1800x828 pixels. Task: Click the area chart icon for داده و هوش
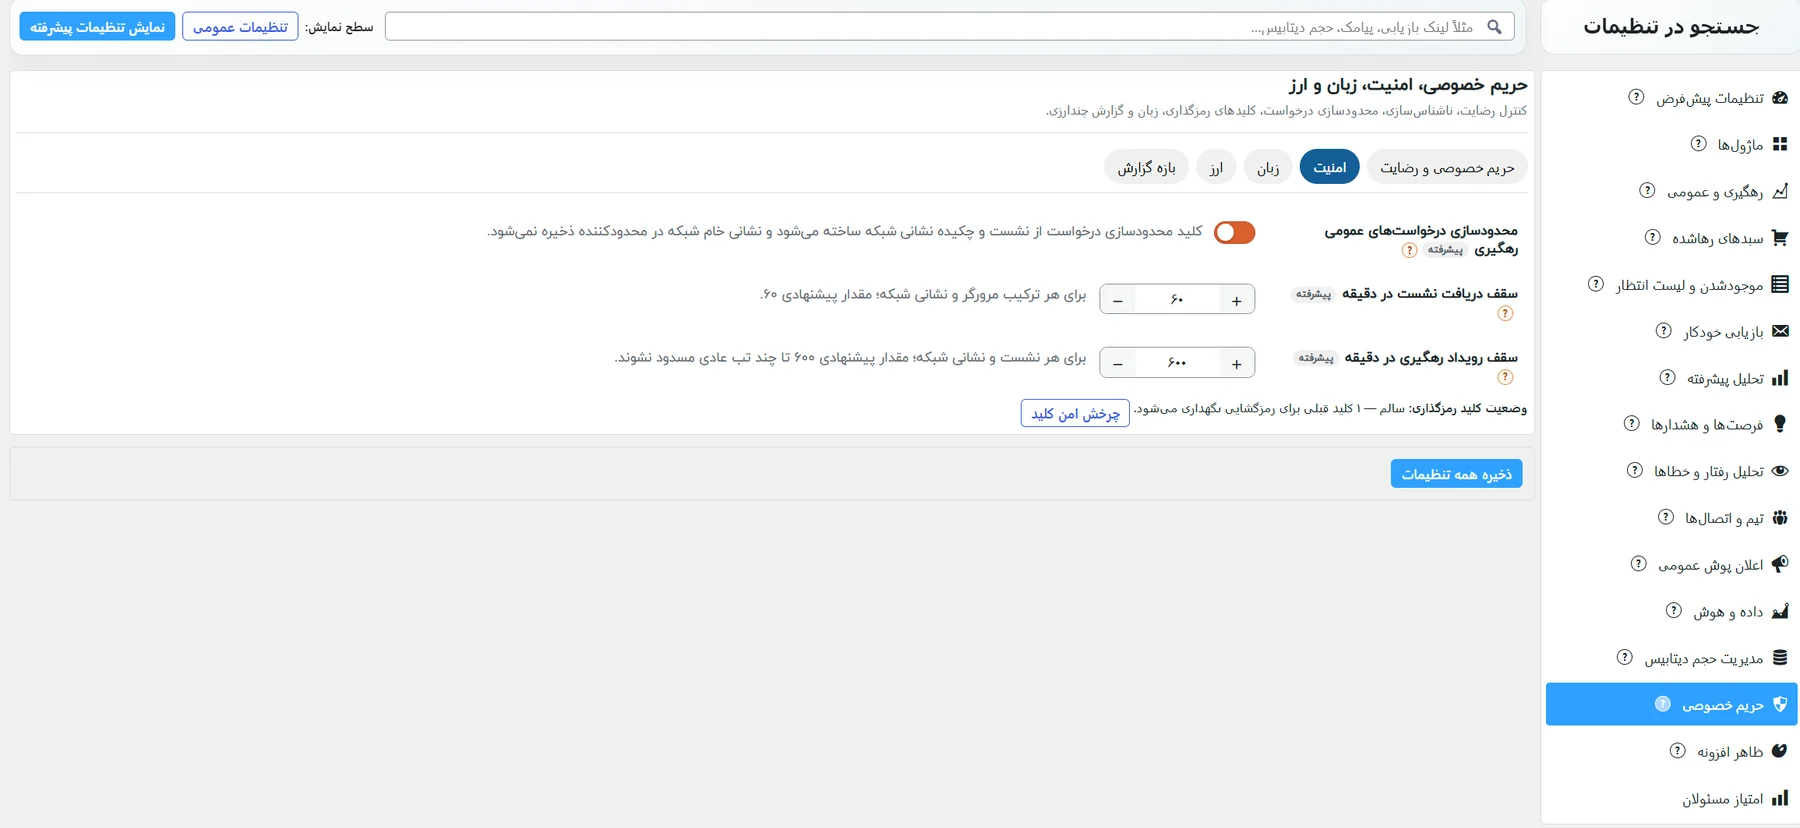1780,611
